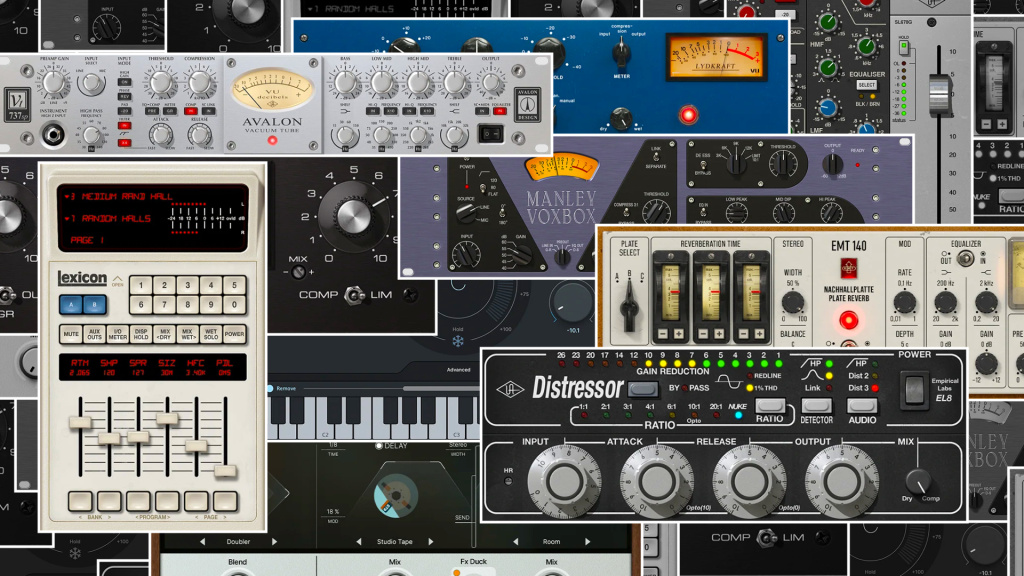The height and width of the screenshot is (576, 1024).
Task: Click Lexicon AUX OUTS button
Action: (x=95, y=334)
